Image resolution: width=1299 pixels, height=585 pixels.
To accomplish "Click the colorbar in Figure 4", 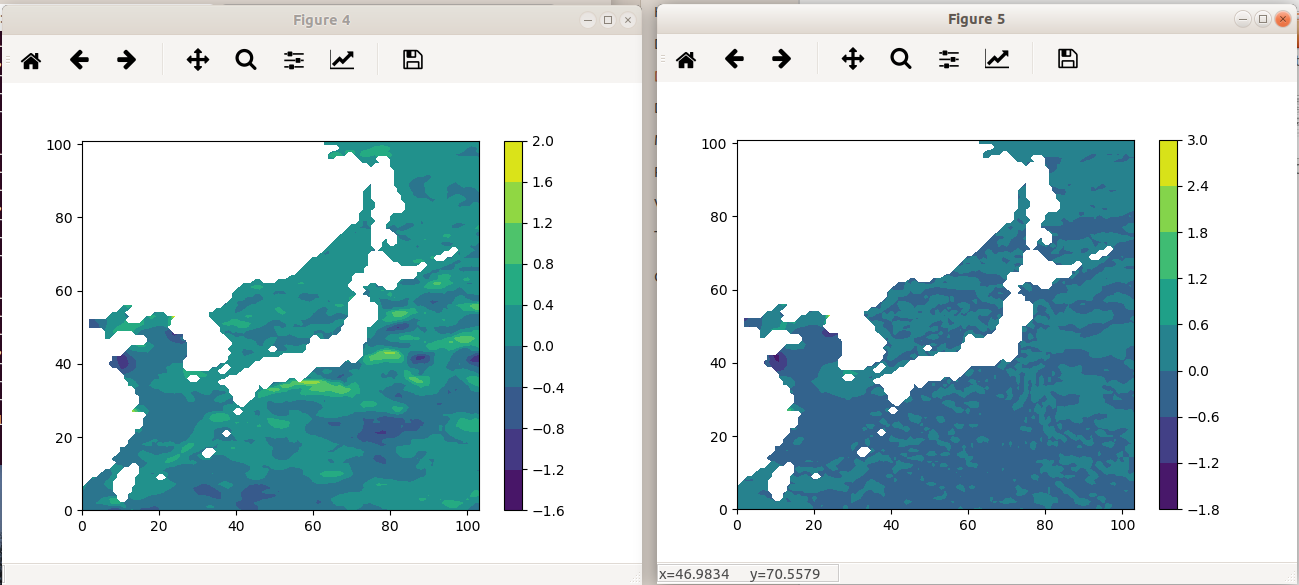I will pyautogui.click(x=513, y=325).
